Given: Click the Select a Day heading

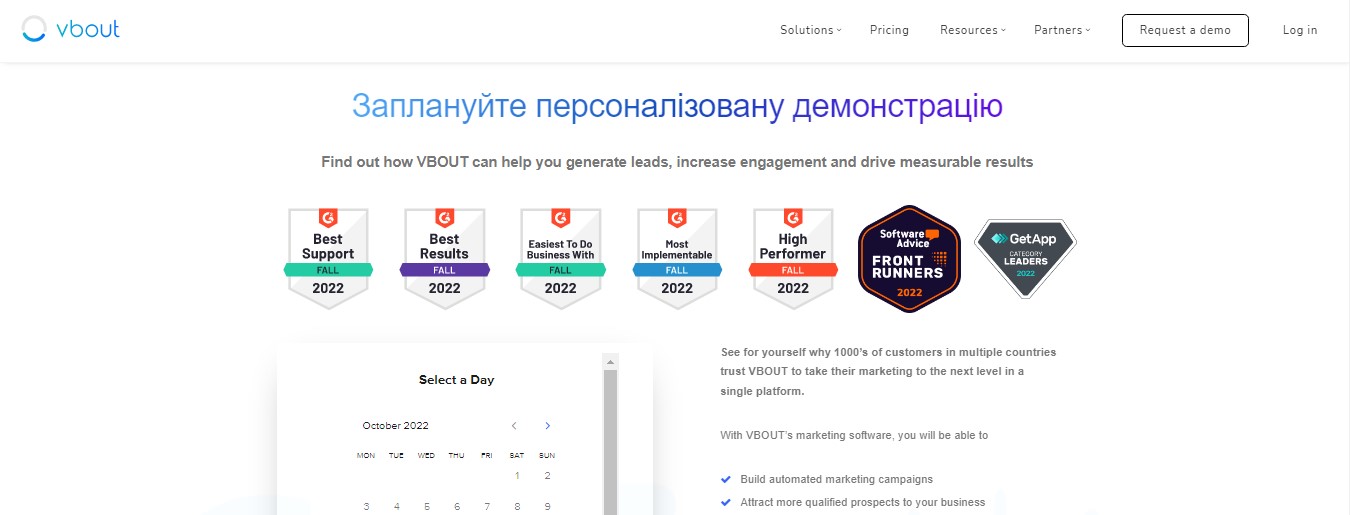Looking at the screenshot, I should click(456, 380).
